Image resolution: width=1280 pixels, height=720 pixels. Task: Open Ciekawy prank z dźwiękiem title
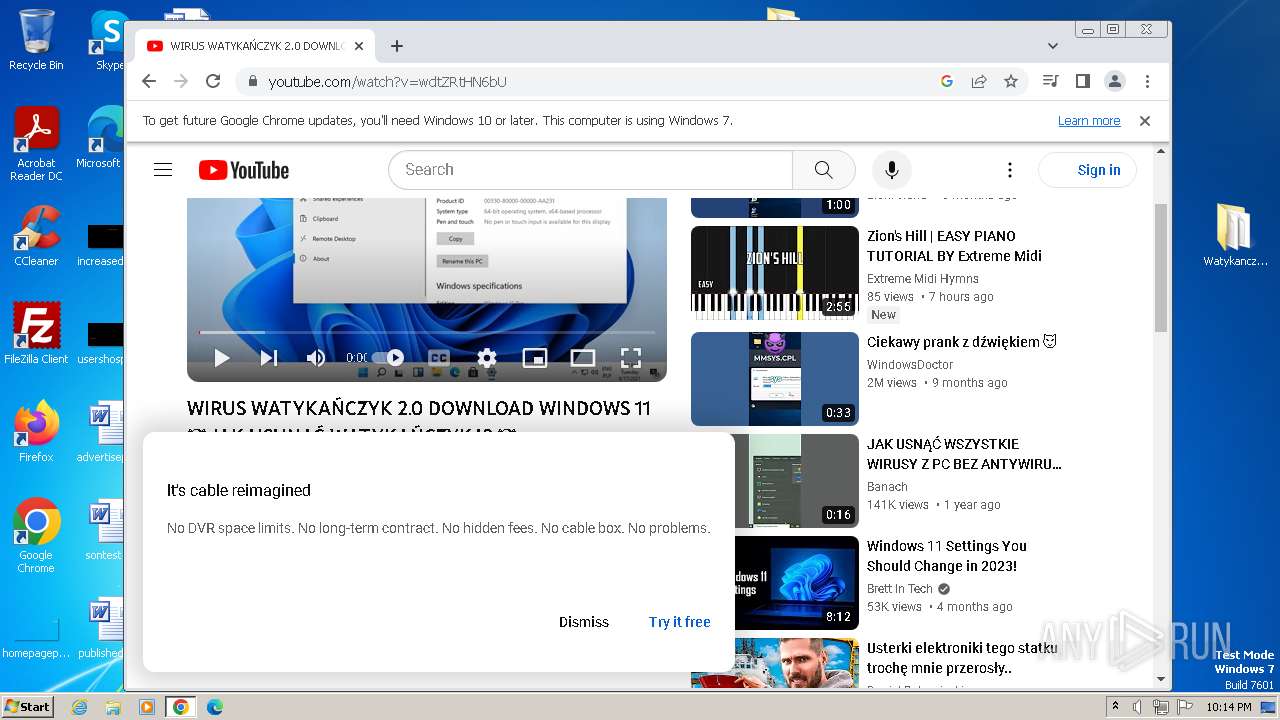coord(961,342)
